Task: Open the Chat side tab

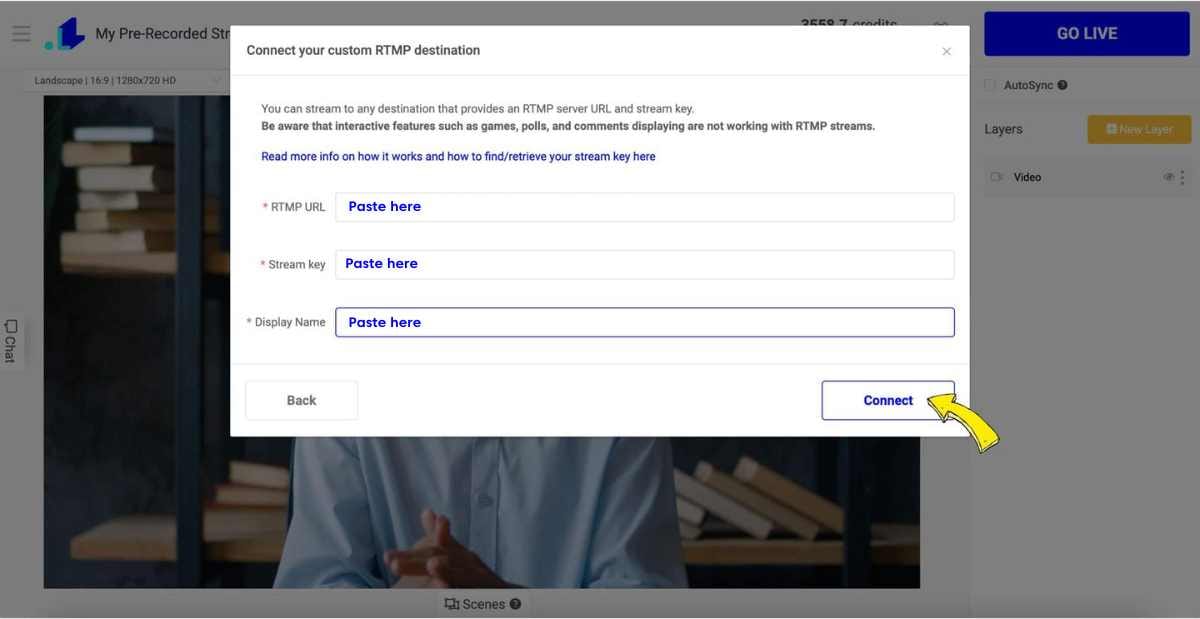Action: (x=11, y=341)
